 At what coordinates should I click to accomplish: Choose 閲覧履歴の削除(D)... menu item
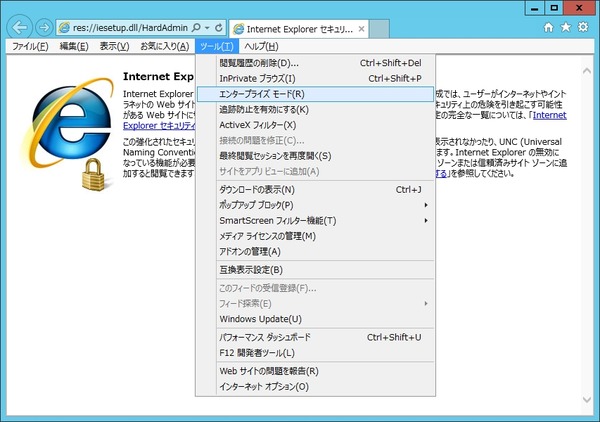[315, 63]
